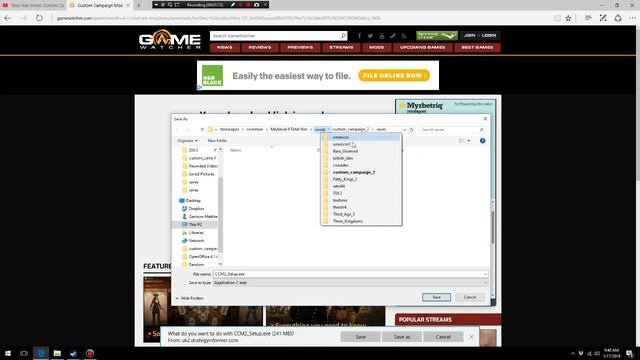Open the address bar history dropdown arrow
This screenshot has height=360, width=640.
pos(404,130)
